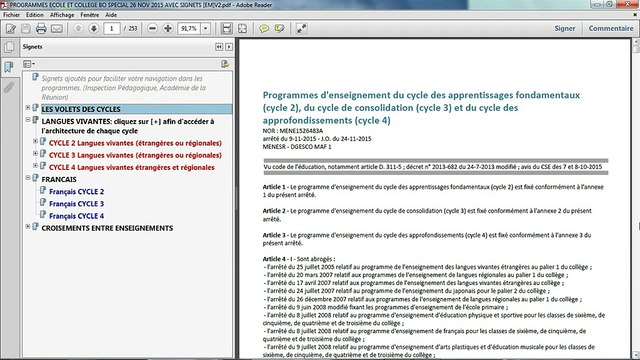Go to previous page arrow
640x360 pixels.
click(78, 28)
